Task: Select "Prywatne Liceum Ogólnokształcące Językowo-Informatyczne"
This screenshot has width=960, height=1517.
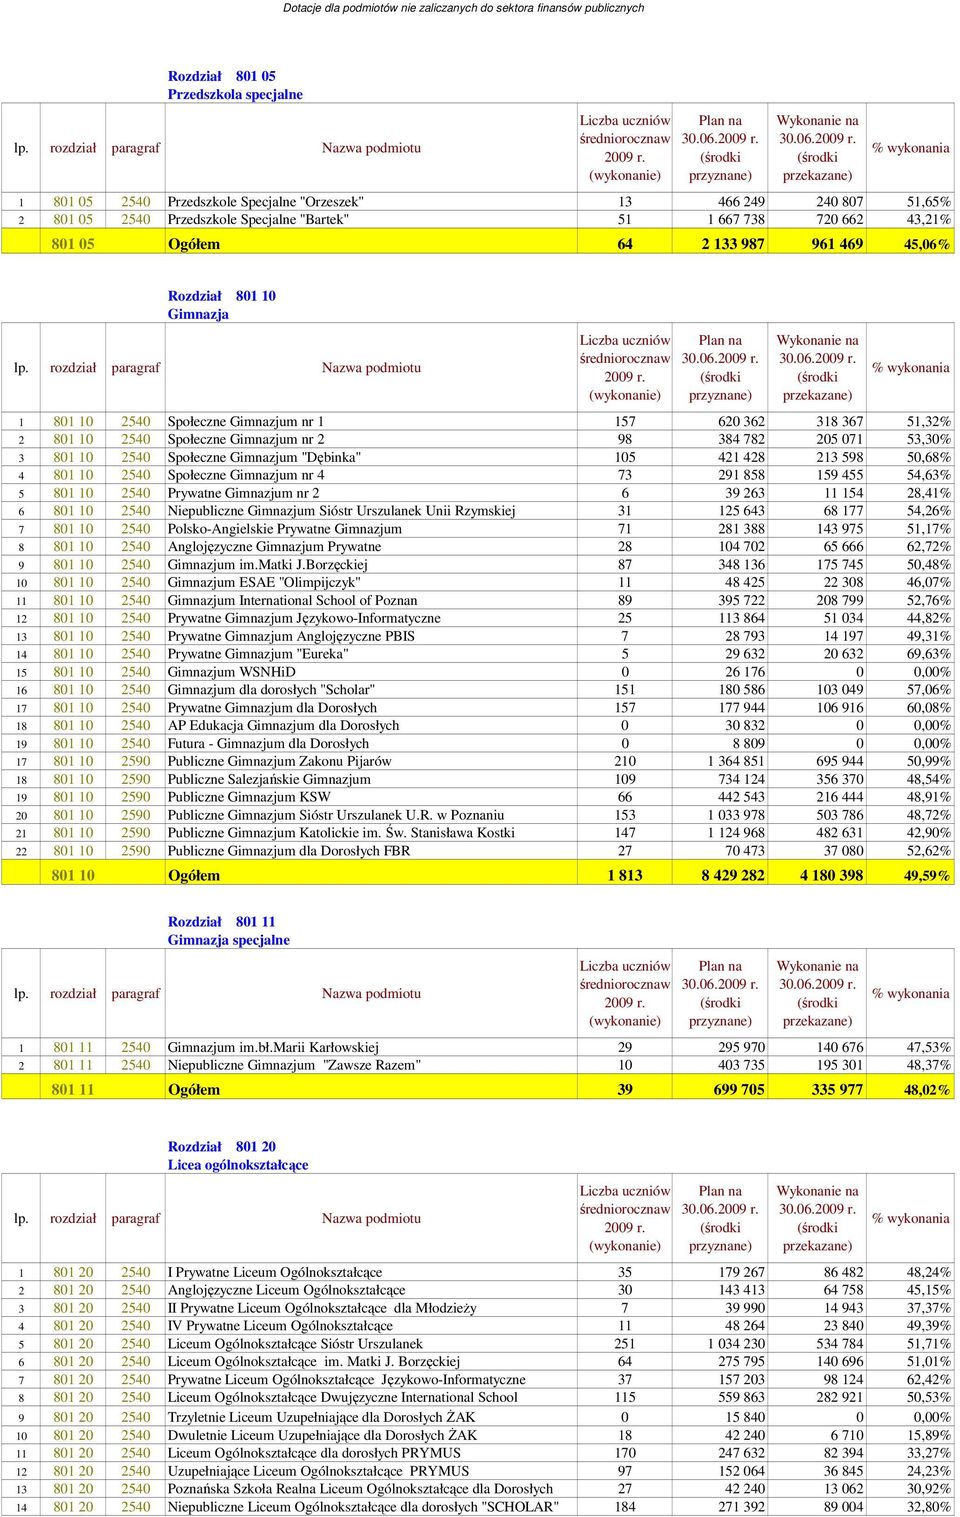Action: (x=347, y=1382)
